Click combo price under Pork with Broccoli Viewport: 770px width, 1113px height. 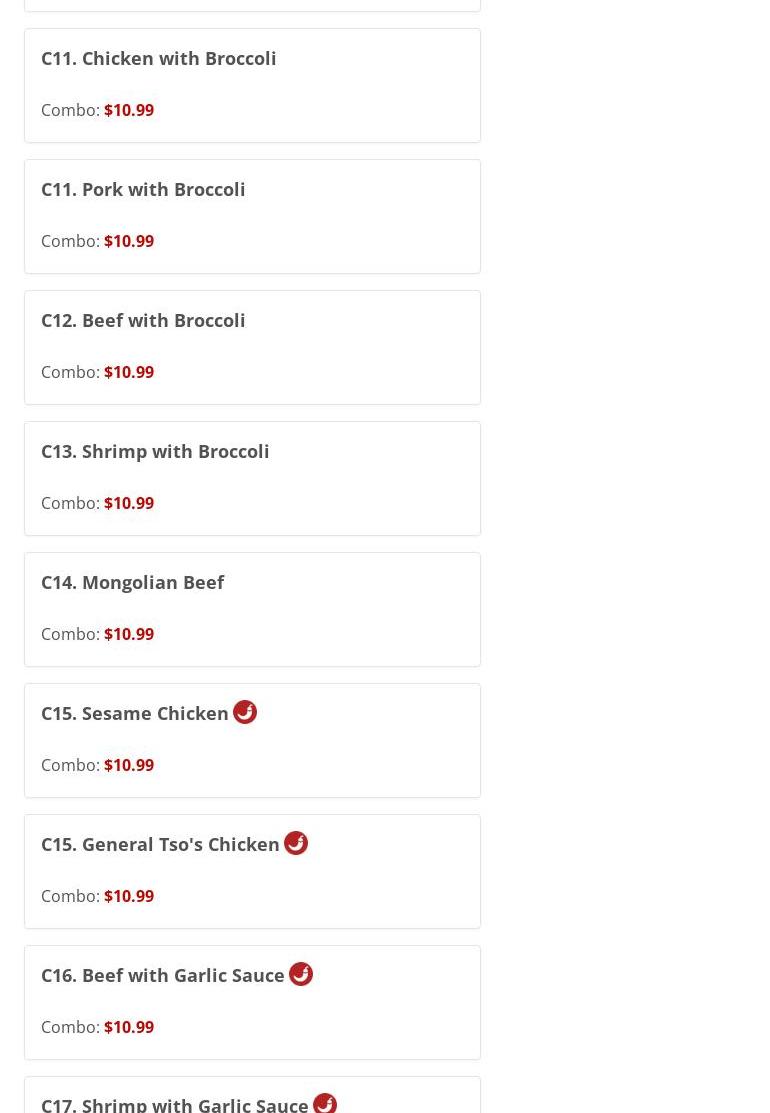point(129,241)
